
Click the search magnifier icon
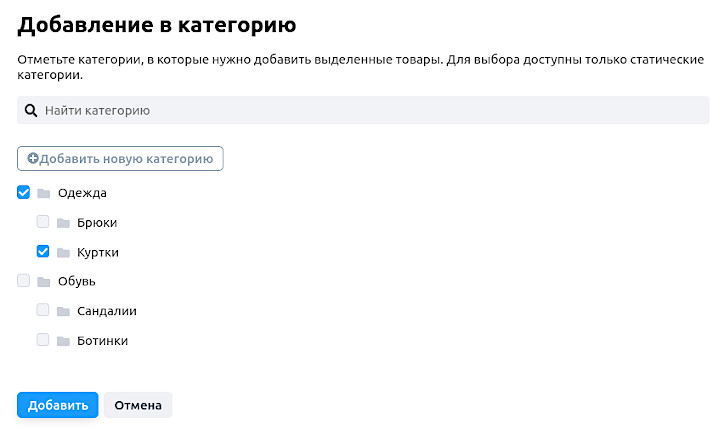[x=31, y=111]
